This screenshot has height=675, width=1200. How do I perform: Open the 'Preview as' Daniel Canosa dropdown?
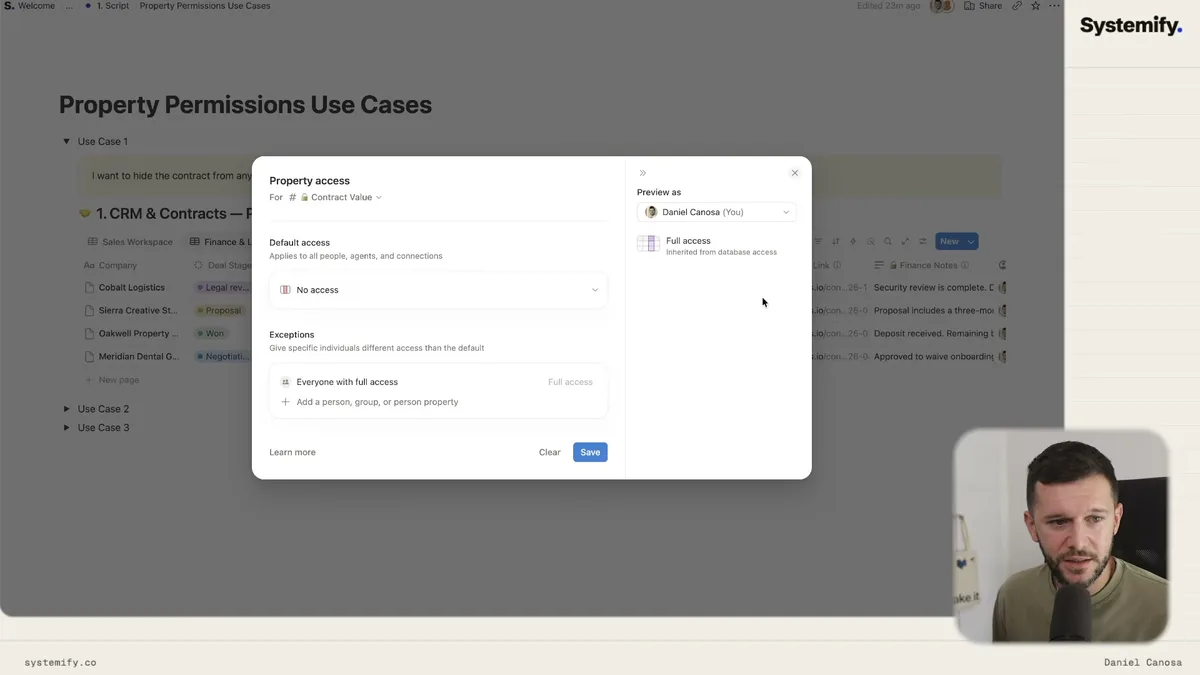point(716,212)
